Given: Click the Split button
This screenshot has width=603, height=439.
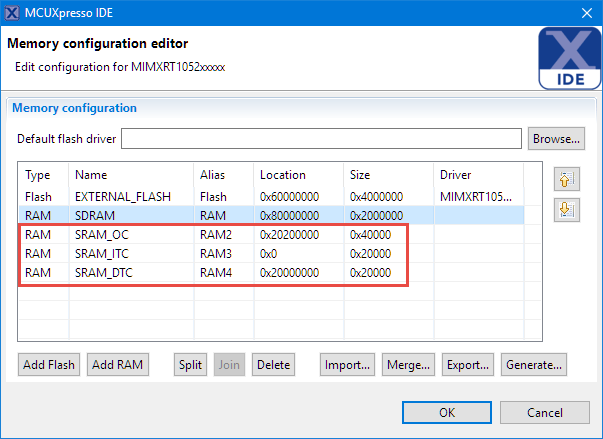Looking at the screenshot, I should (x=190, y=365).
